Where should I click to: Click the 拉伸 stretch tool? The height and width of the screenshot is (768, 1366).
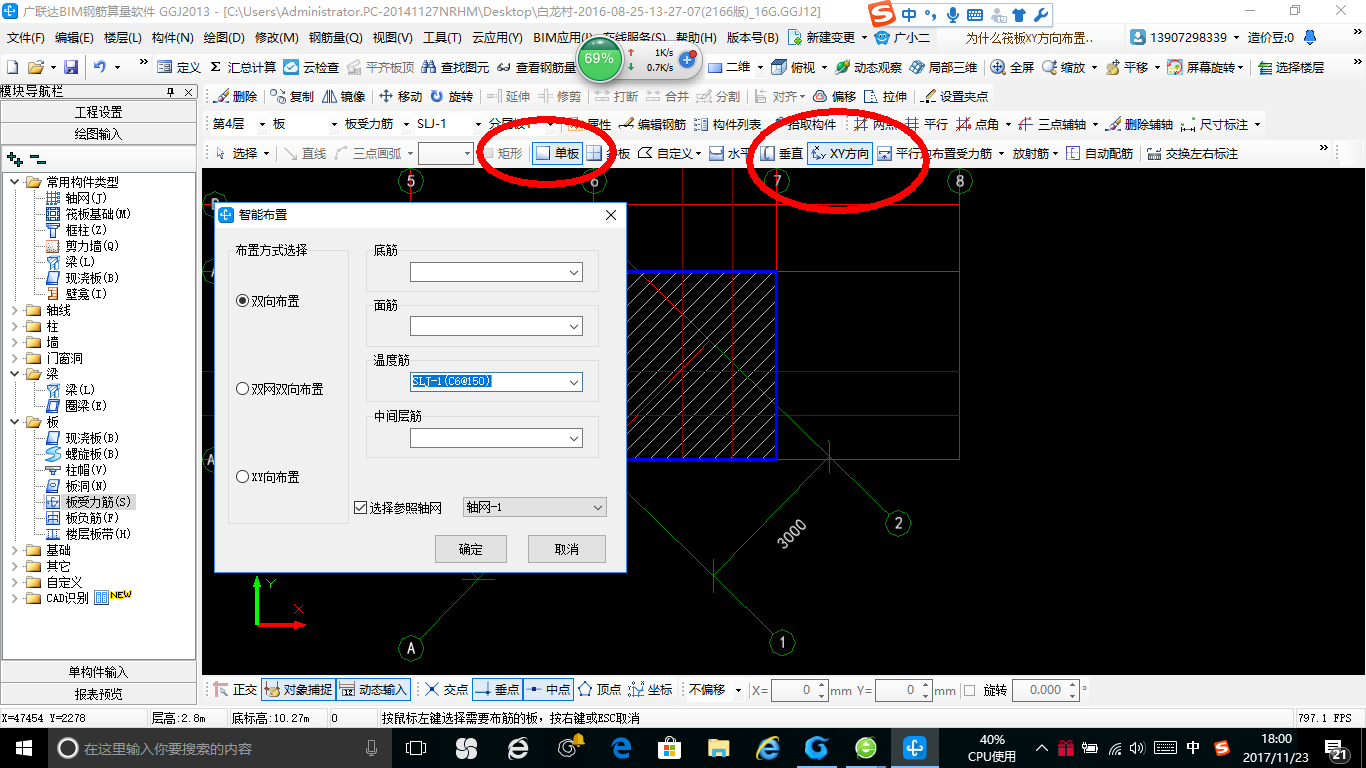tap(886, 97)
